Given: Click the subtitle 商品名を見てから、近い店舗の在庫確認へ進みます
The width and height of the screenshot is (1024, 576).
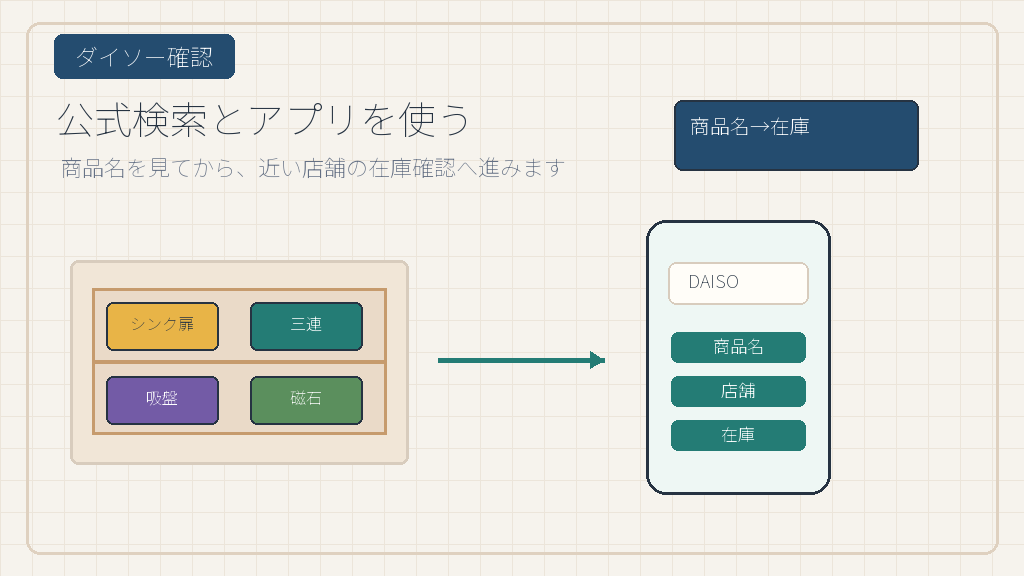Looking at the screenshot, I should [x=313, y=168].
